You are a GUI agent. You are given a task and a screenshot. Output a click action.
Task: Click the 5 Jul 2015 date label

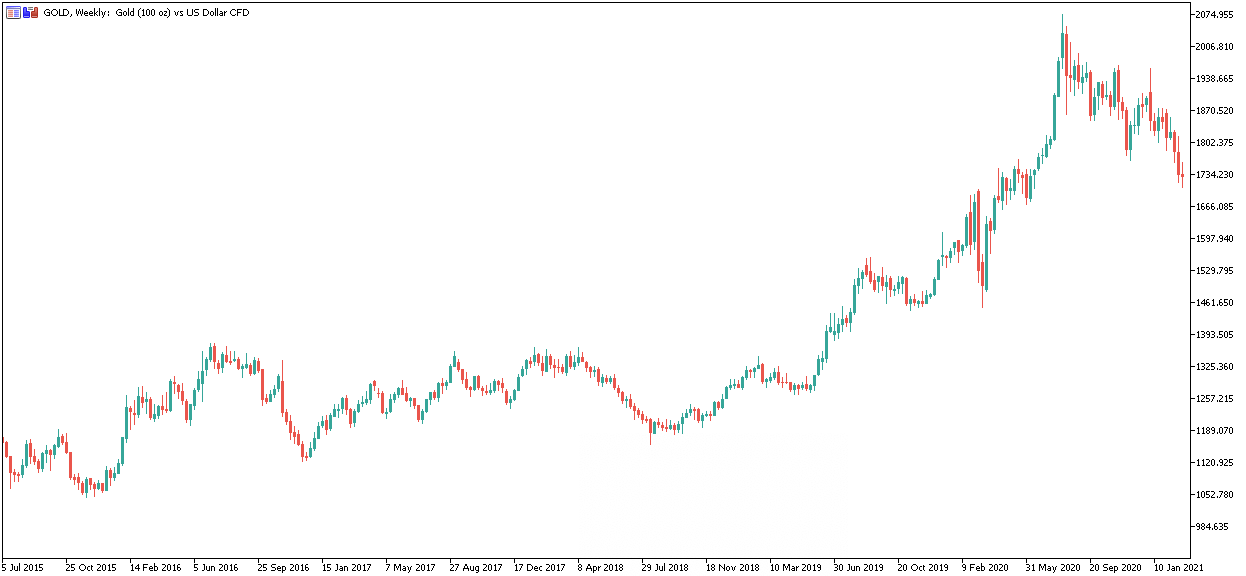point(23,567)
